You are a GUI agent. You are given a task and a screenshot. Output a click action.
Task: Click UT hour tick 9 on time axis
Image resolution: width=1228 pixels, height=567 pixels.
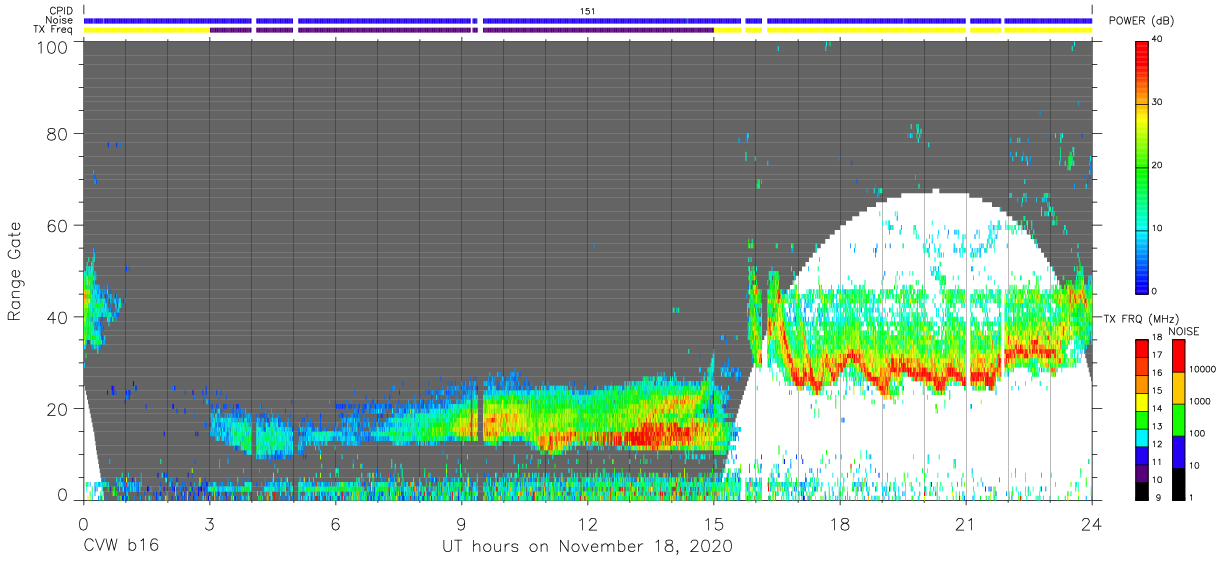(461, 523)
